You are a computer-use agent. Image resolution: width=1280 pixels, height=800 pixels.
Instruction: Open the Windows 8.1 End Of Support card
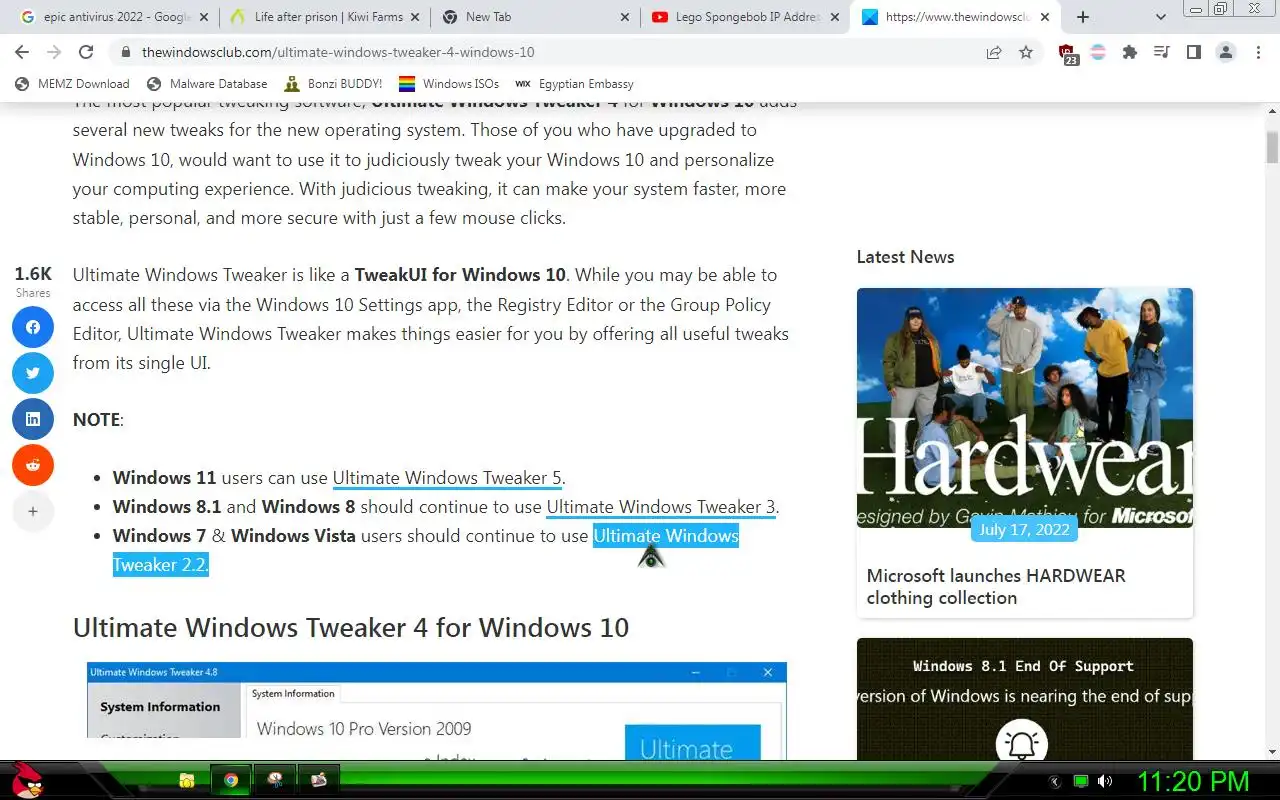tap(1025, 698)
